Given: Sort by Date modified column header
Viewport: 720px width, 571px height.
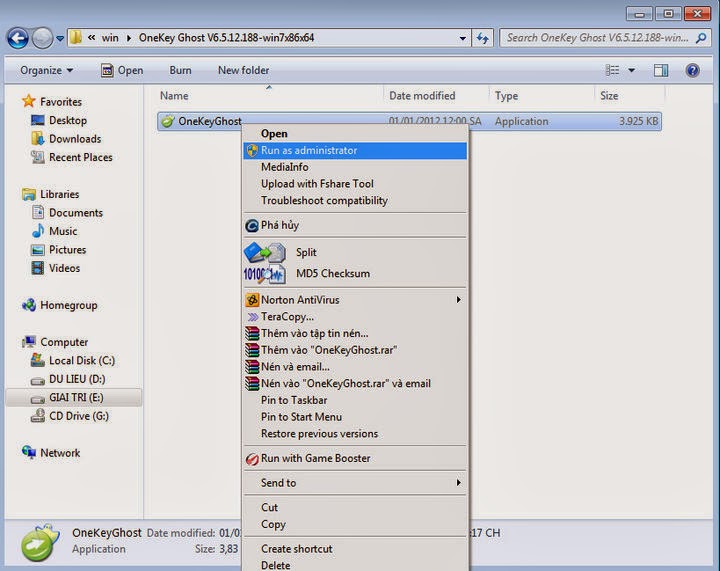Looking at the screenshot, I should pyautogui.click(x=422, y=95).
